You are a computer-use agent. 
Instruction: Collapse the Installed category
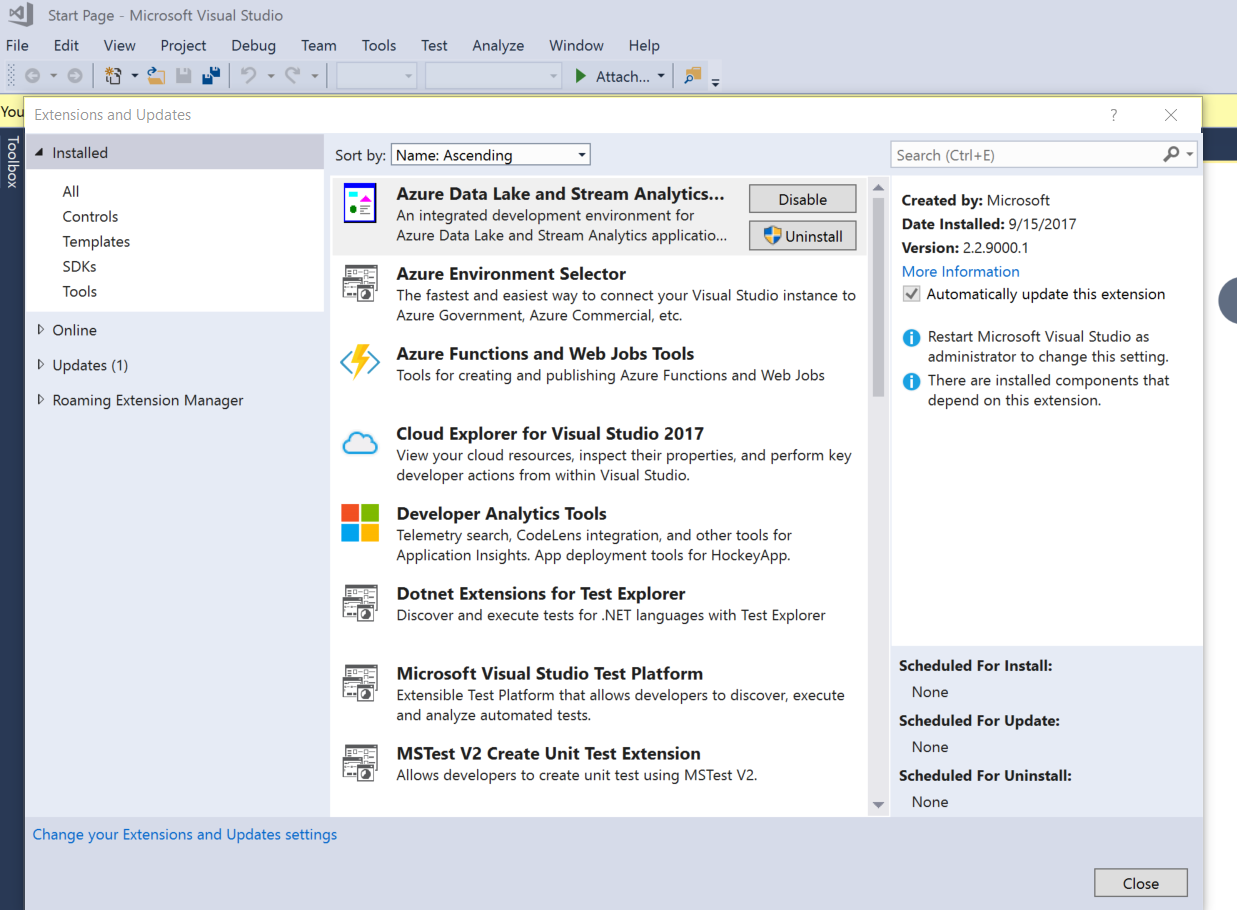coord(40,153)
